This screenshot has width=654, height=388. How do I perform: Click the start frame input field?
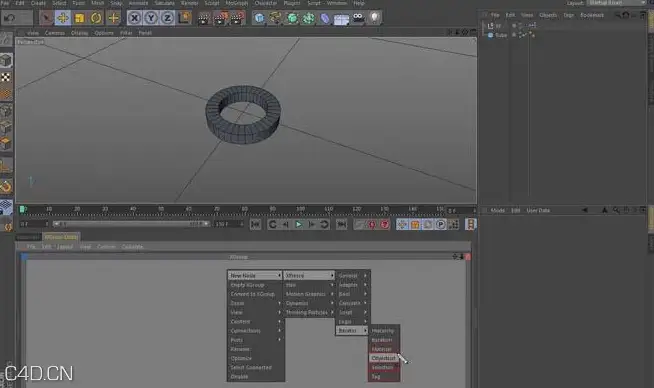point(33,224)
